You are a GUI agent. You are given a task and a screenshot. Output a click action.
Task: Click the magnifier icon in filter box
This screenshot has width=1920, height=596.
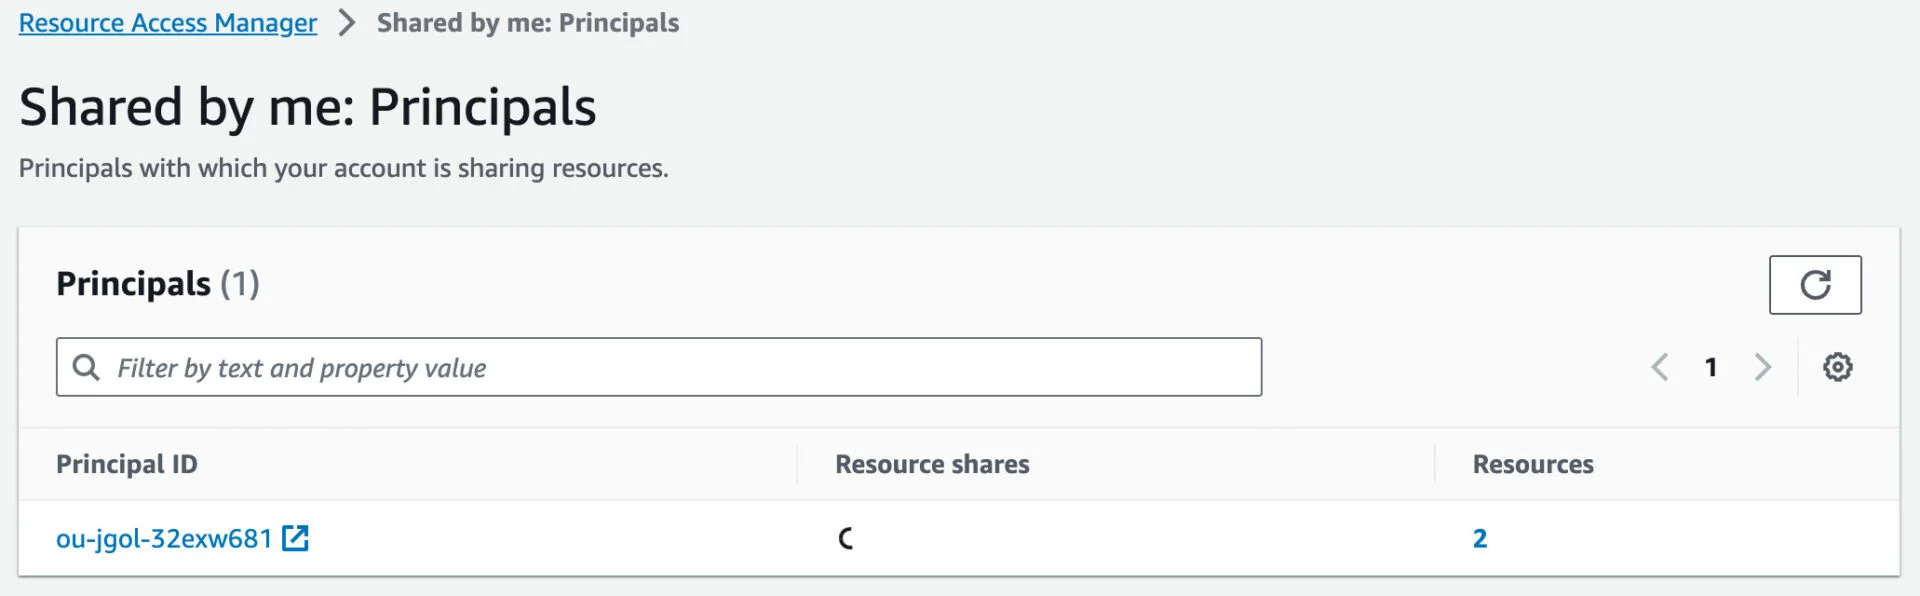point(86,367)
